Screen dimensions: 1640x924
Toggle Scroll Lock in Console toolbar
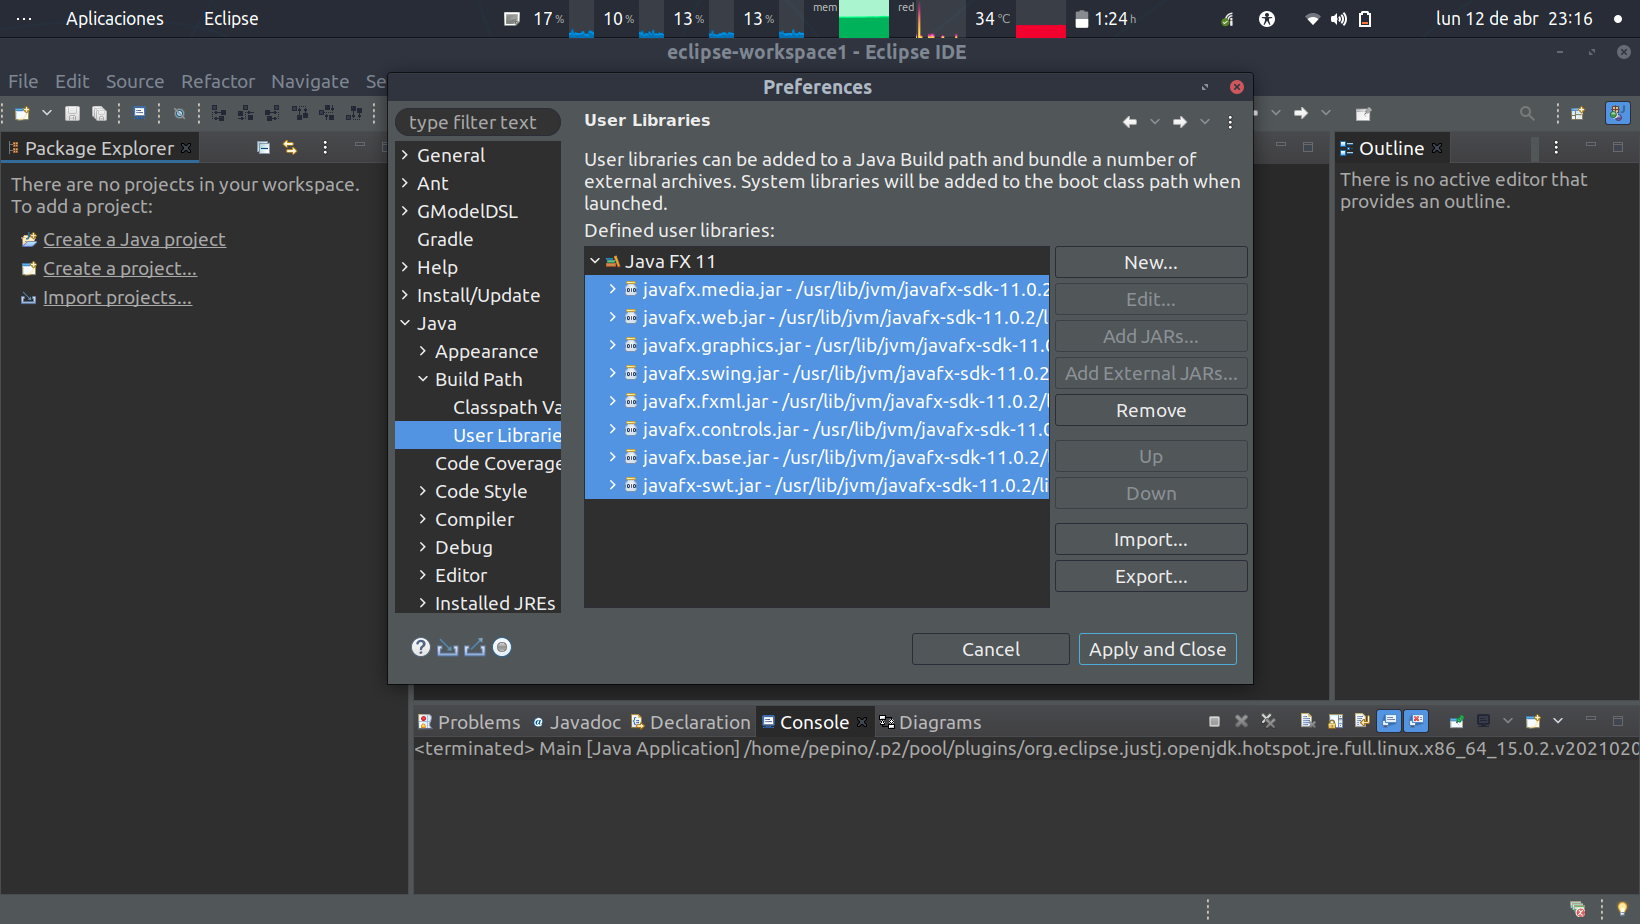click(1335, 721)
